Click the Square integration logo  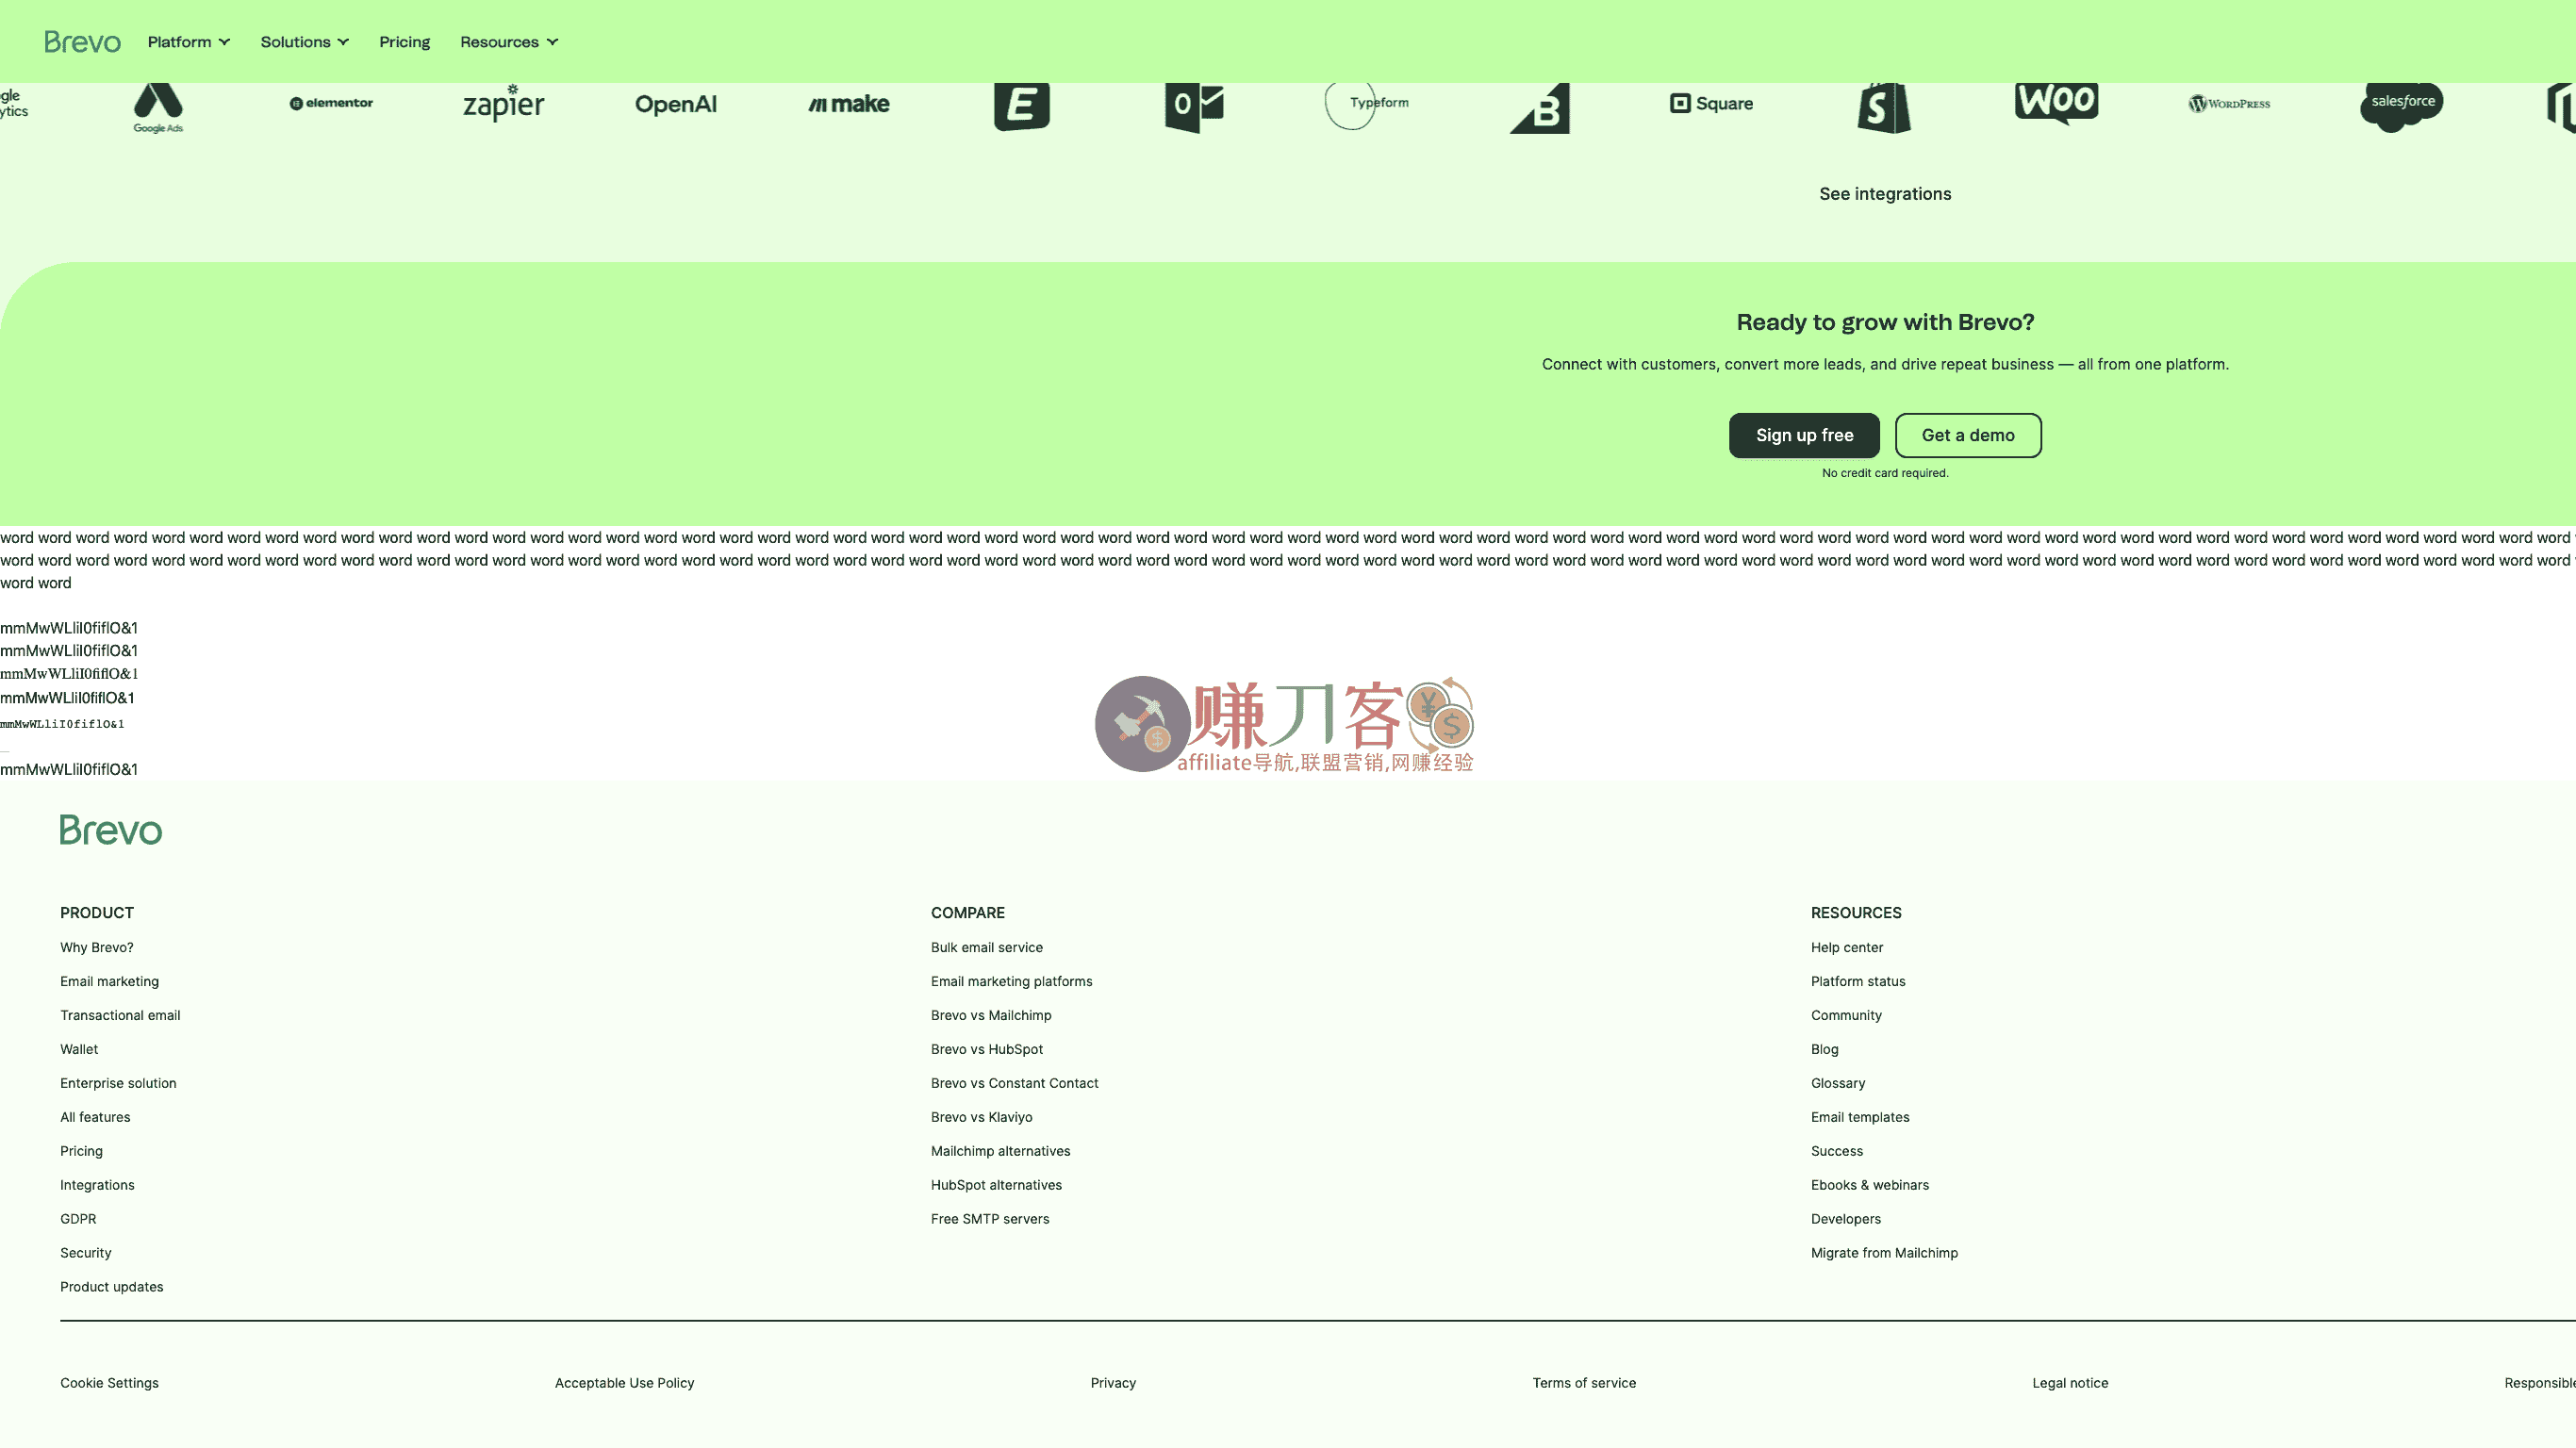tap(1712, 104)
